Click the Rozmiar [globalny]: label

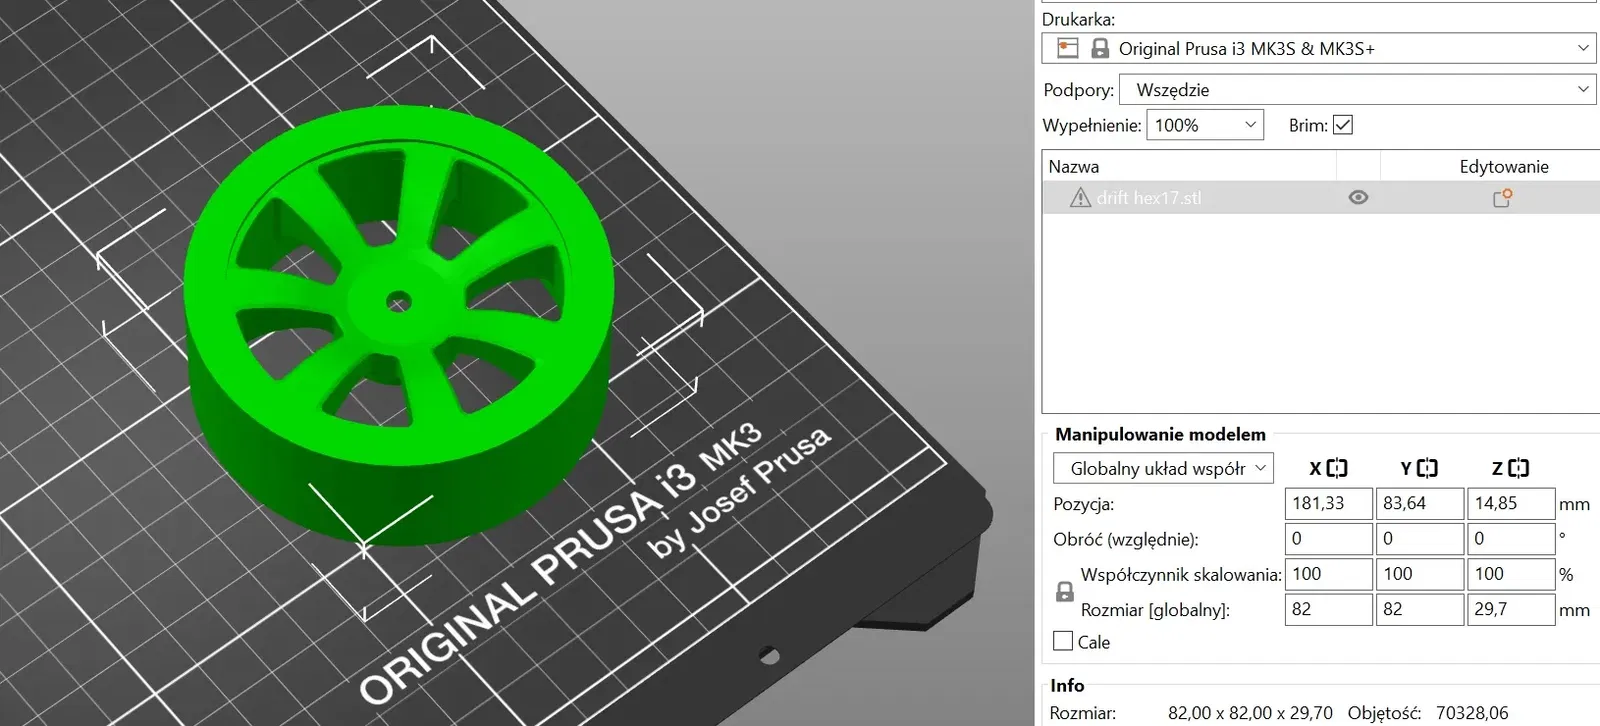(1155, 610)
